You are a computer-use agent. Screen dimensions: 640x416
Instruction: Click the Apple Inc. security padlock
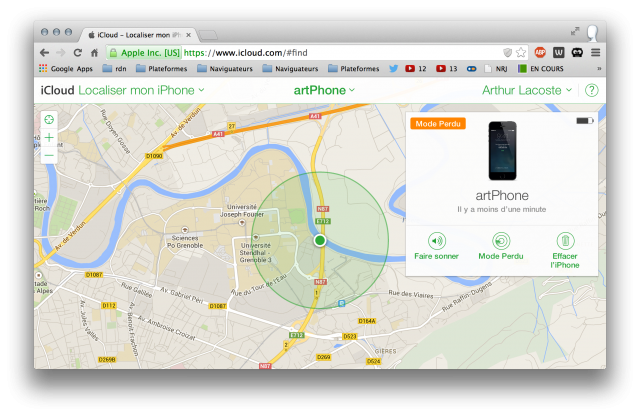113,53
